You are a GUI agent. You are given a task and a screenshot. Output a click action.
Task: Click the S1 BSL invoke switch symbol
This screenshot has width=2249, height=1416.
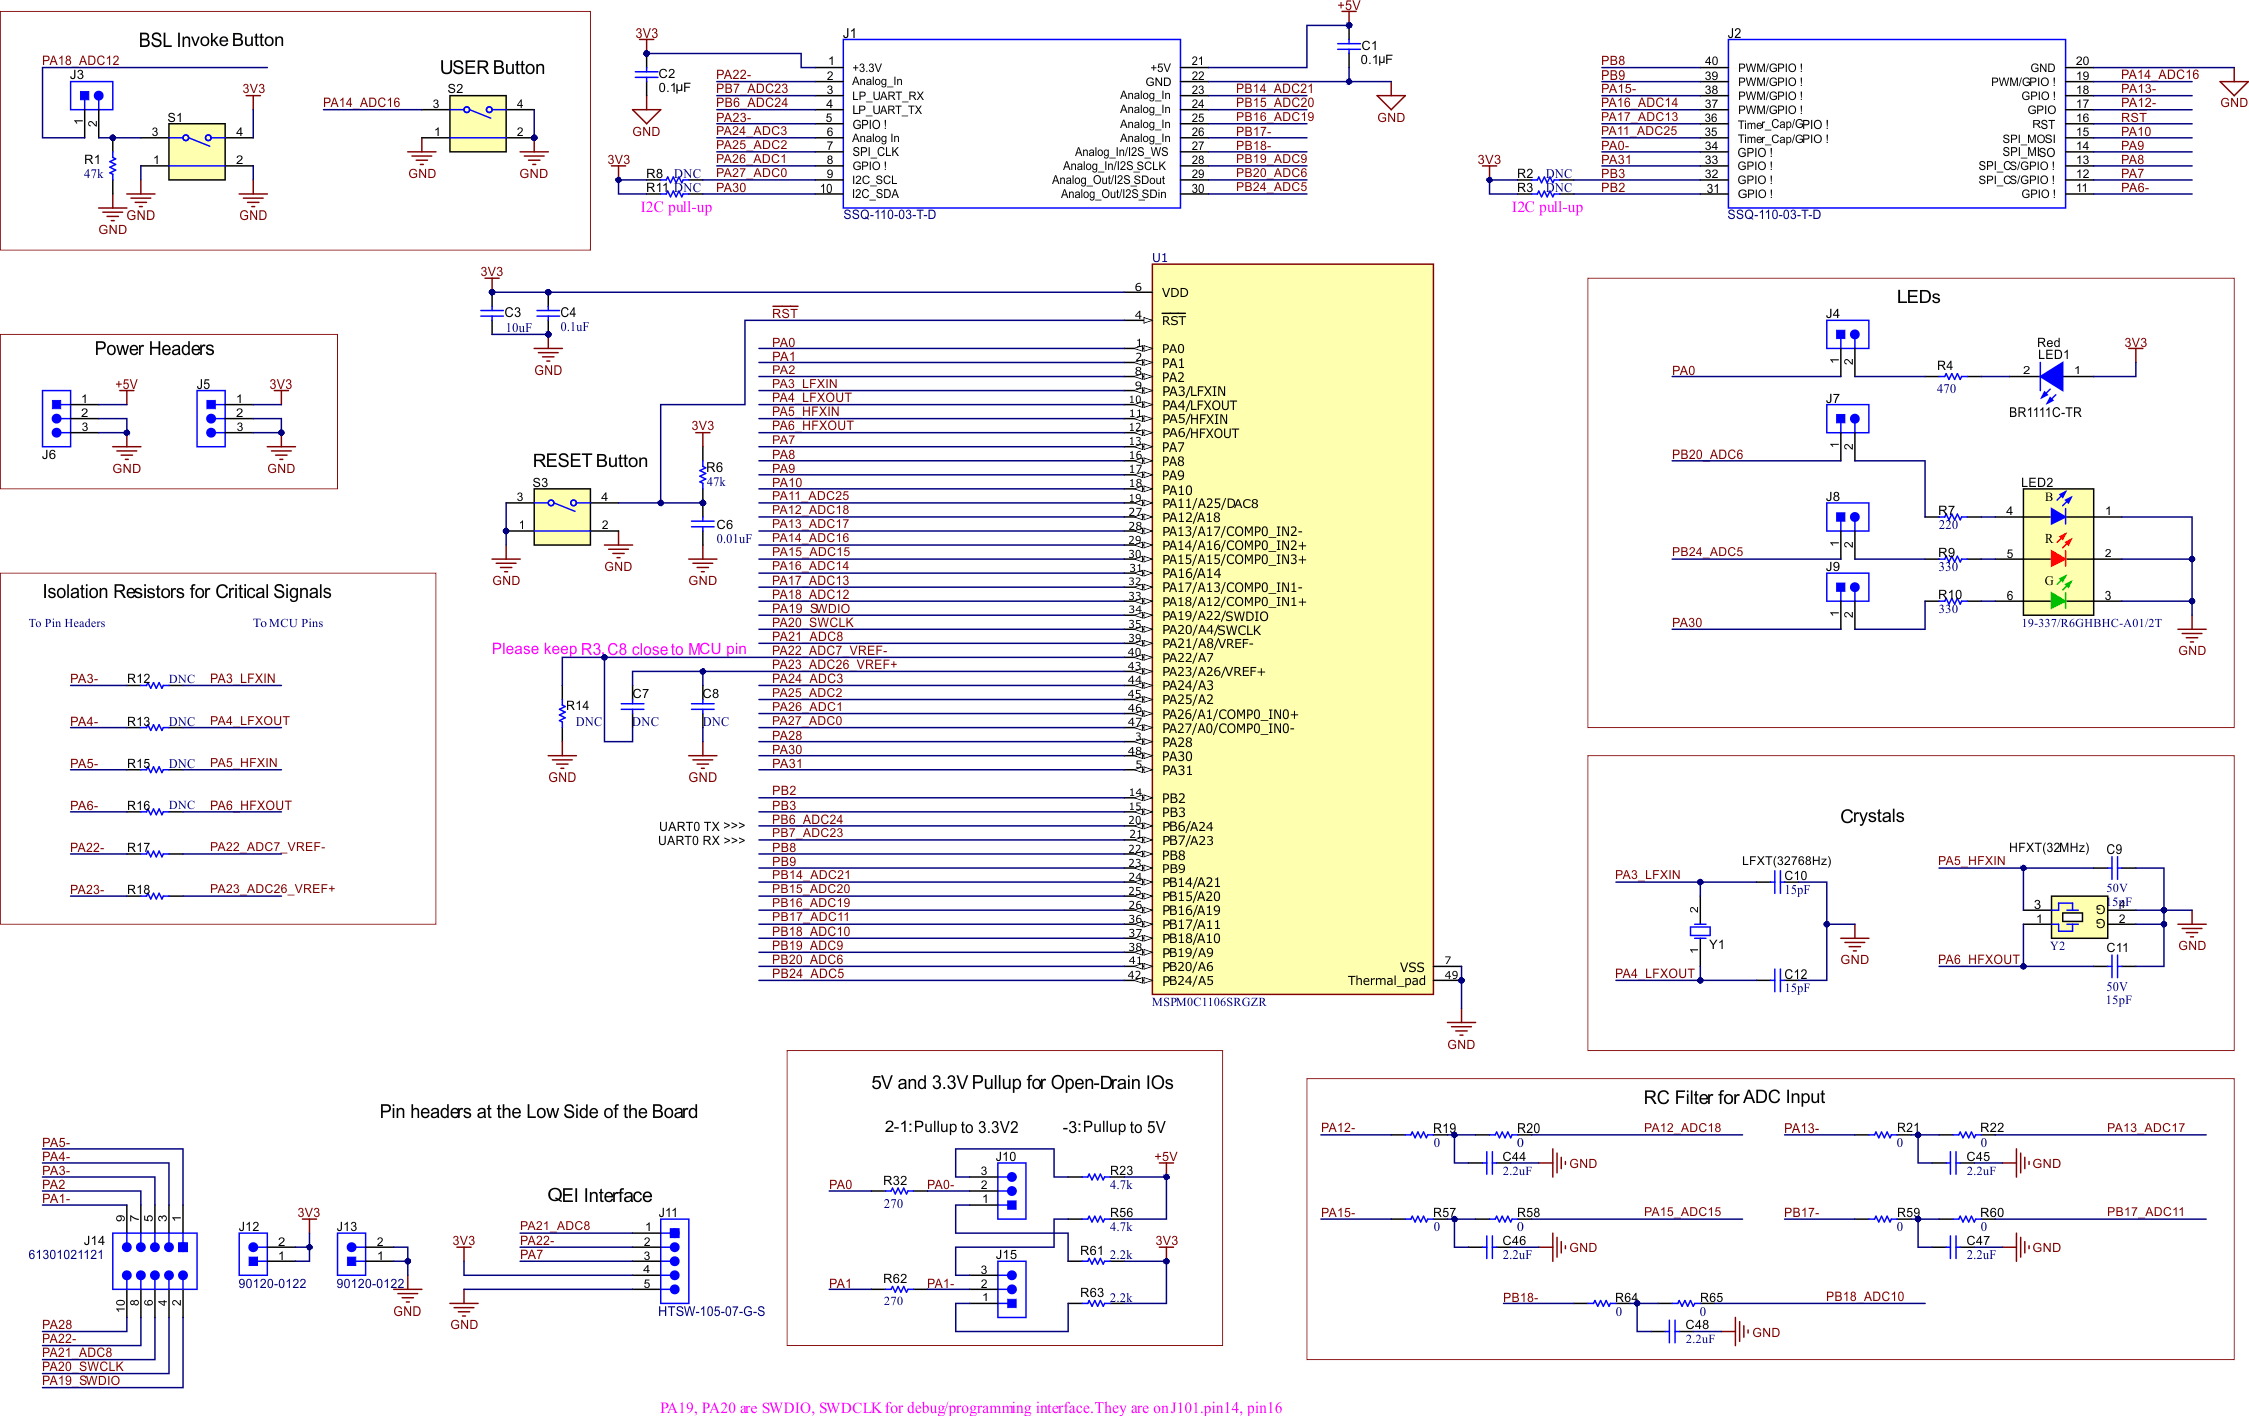tap(196, 152)
